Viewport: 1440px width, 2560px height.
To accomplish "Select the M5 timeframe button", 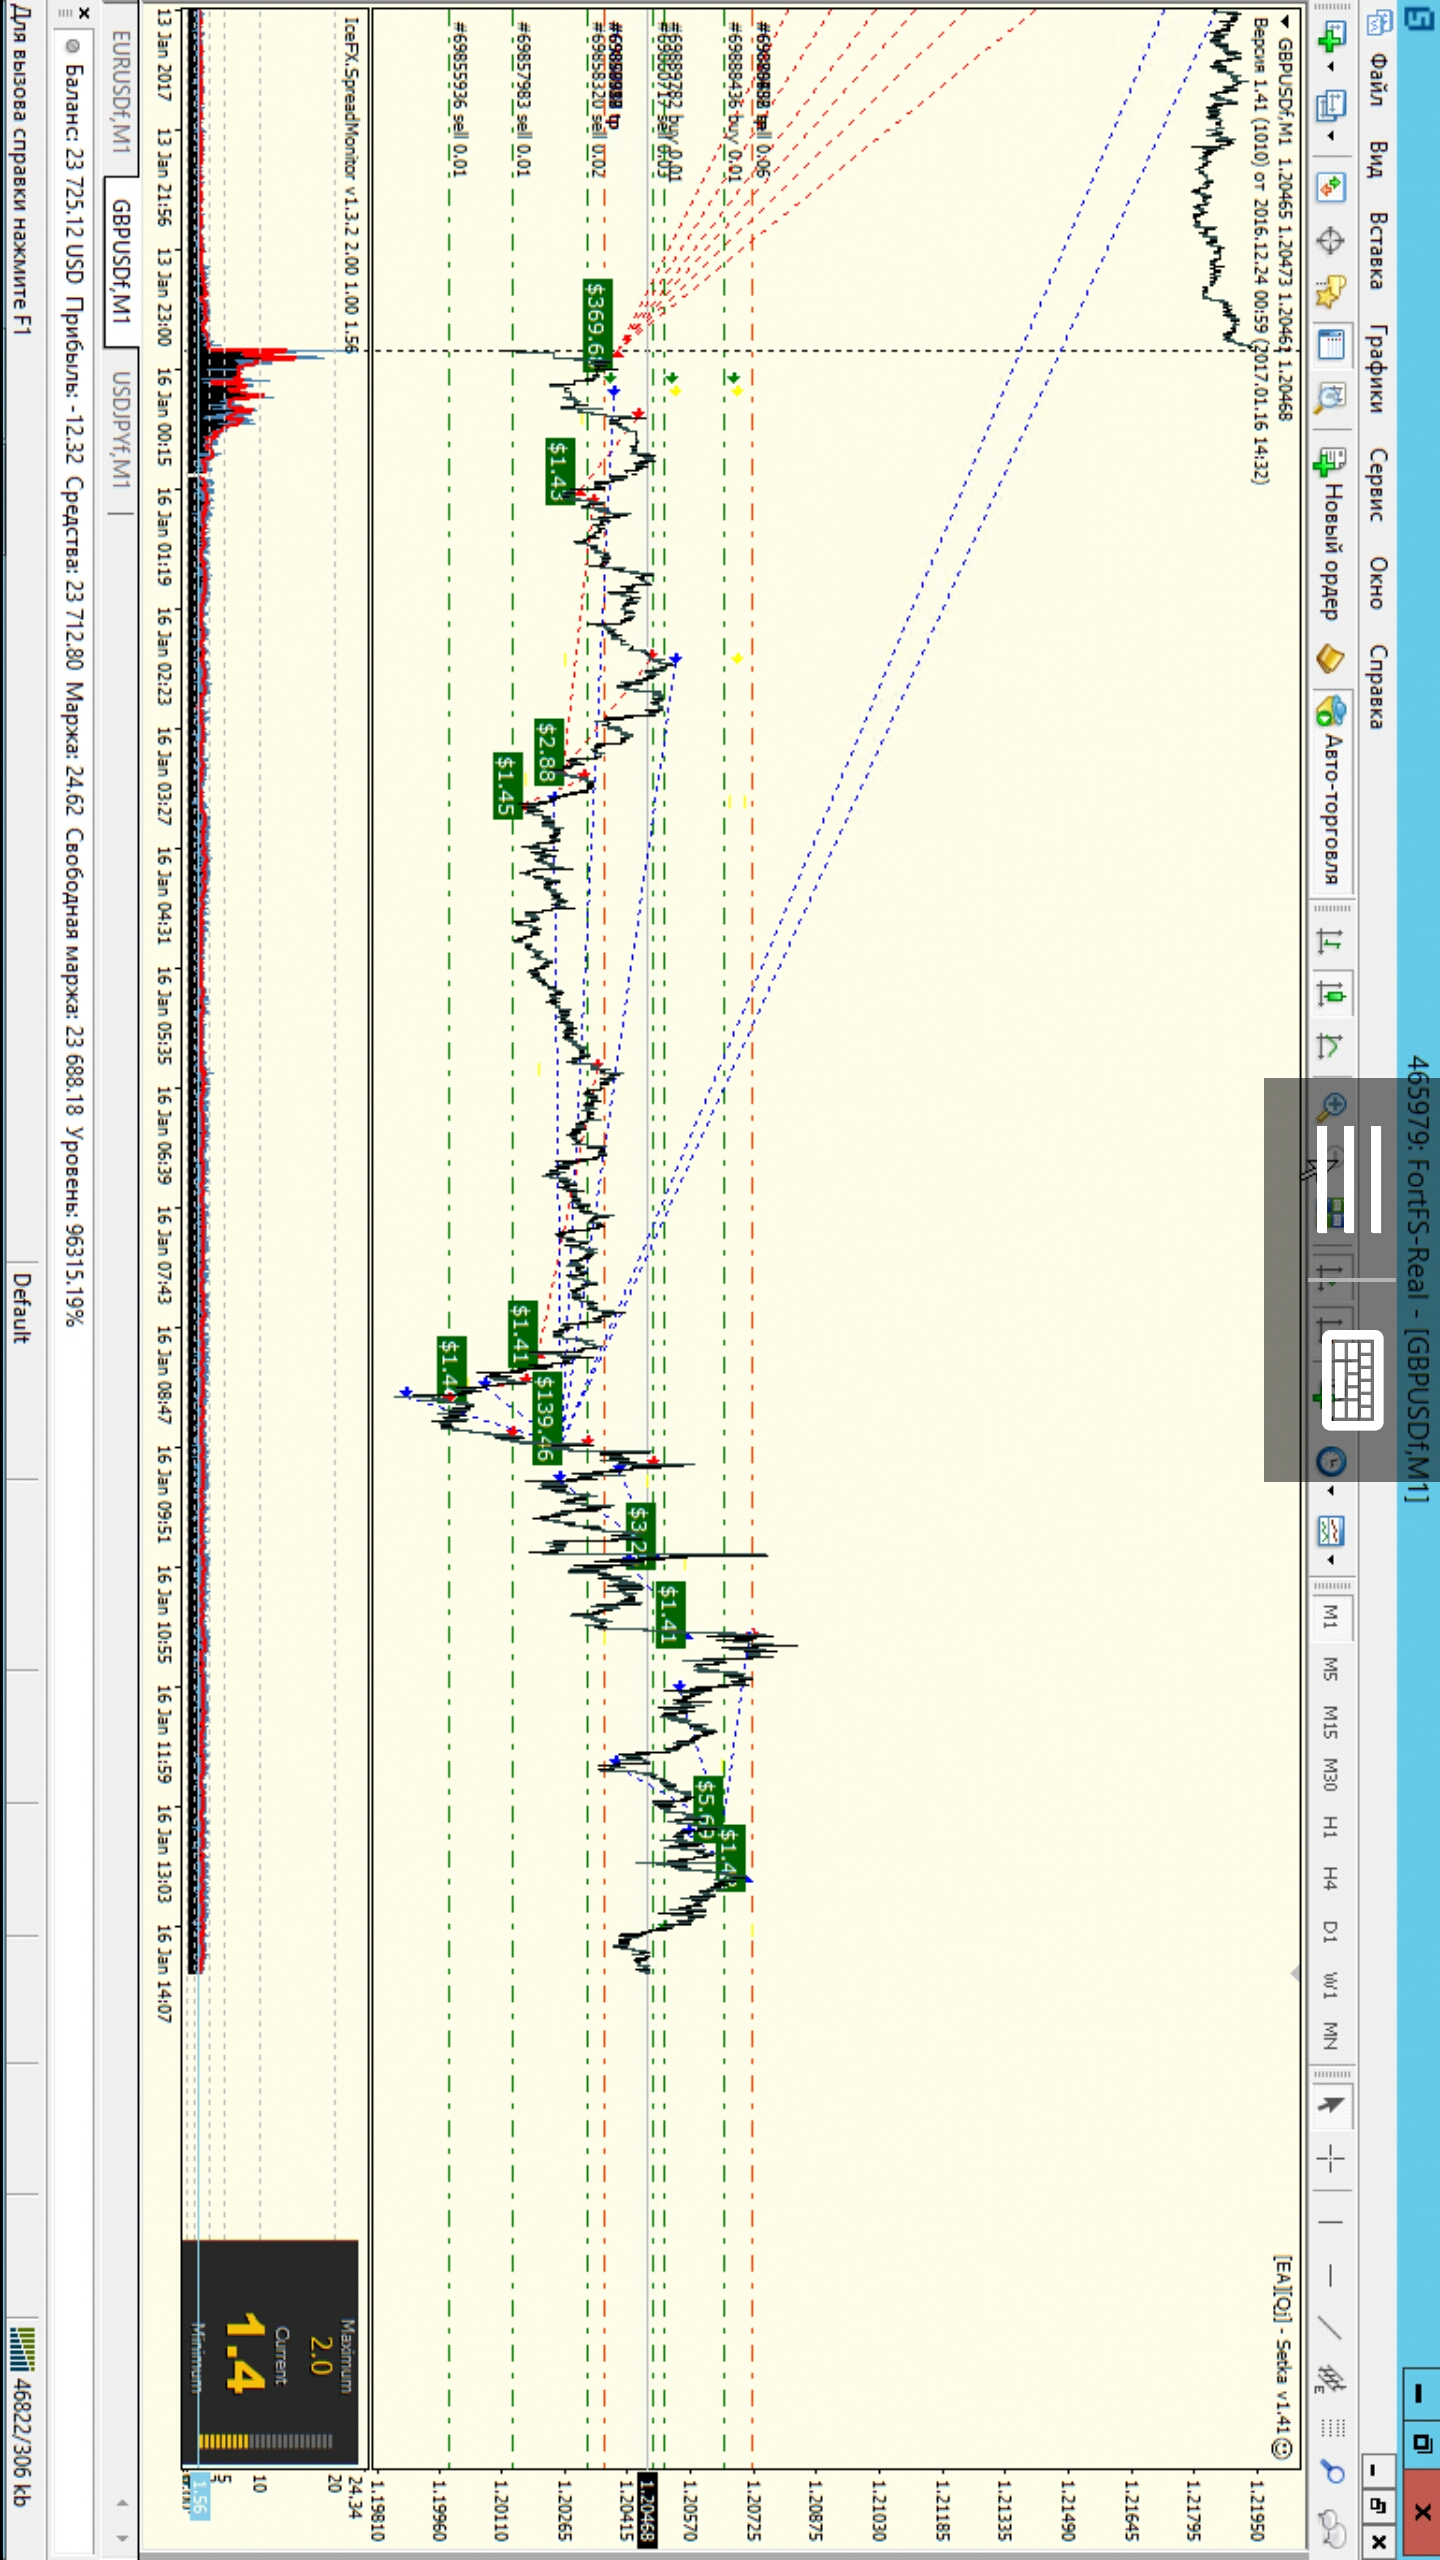I will tap(1331, 1669).
